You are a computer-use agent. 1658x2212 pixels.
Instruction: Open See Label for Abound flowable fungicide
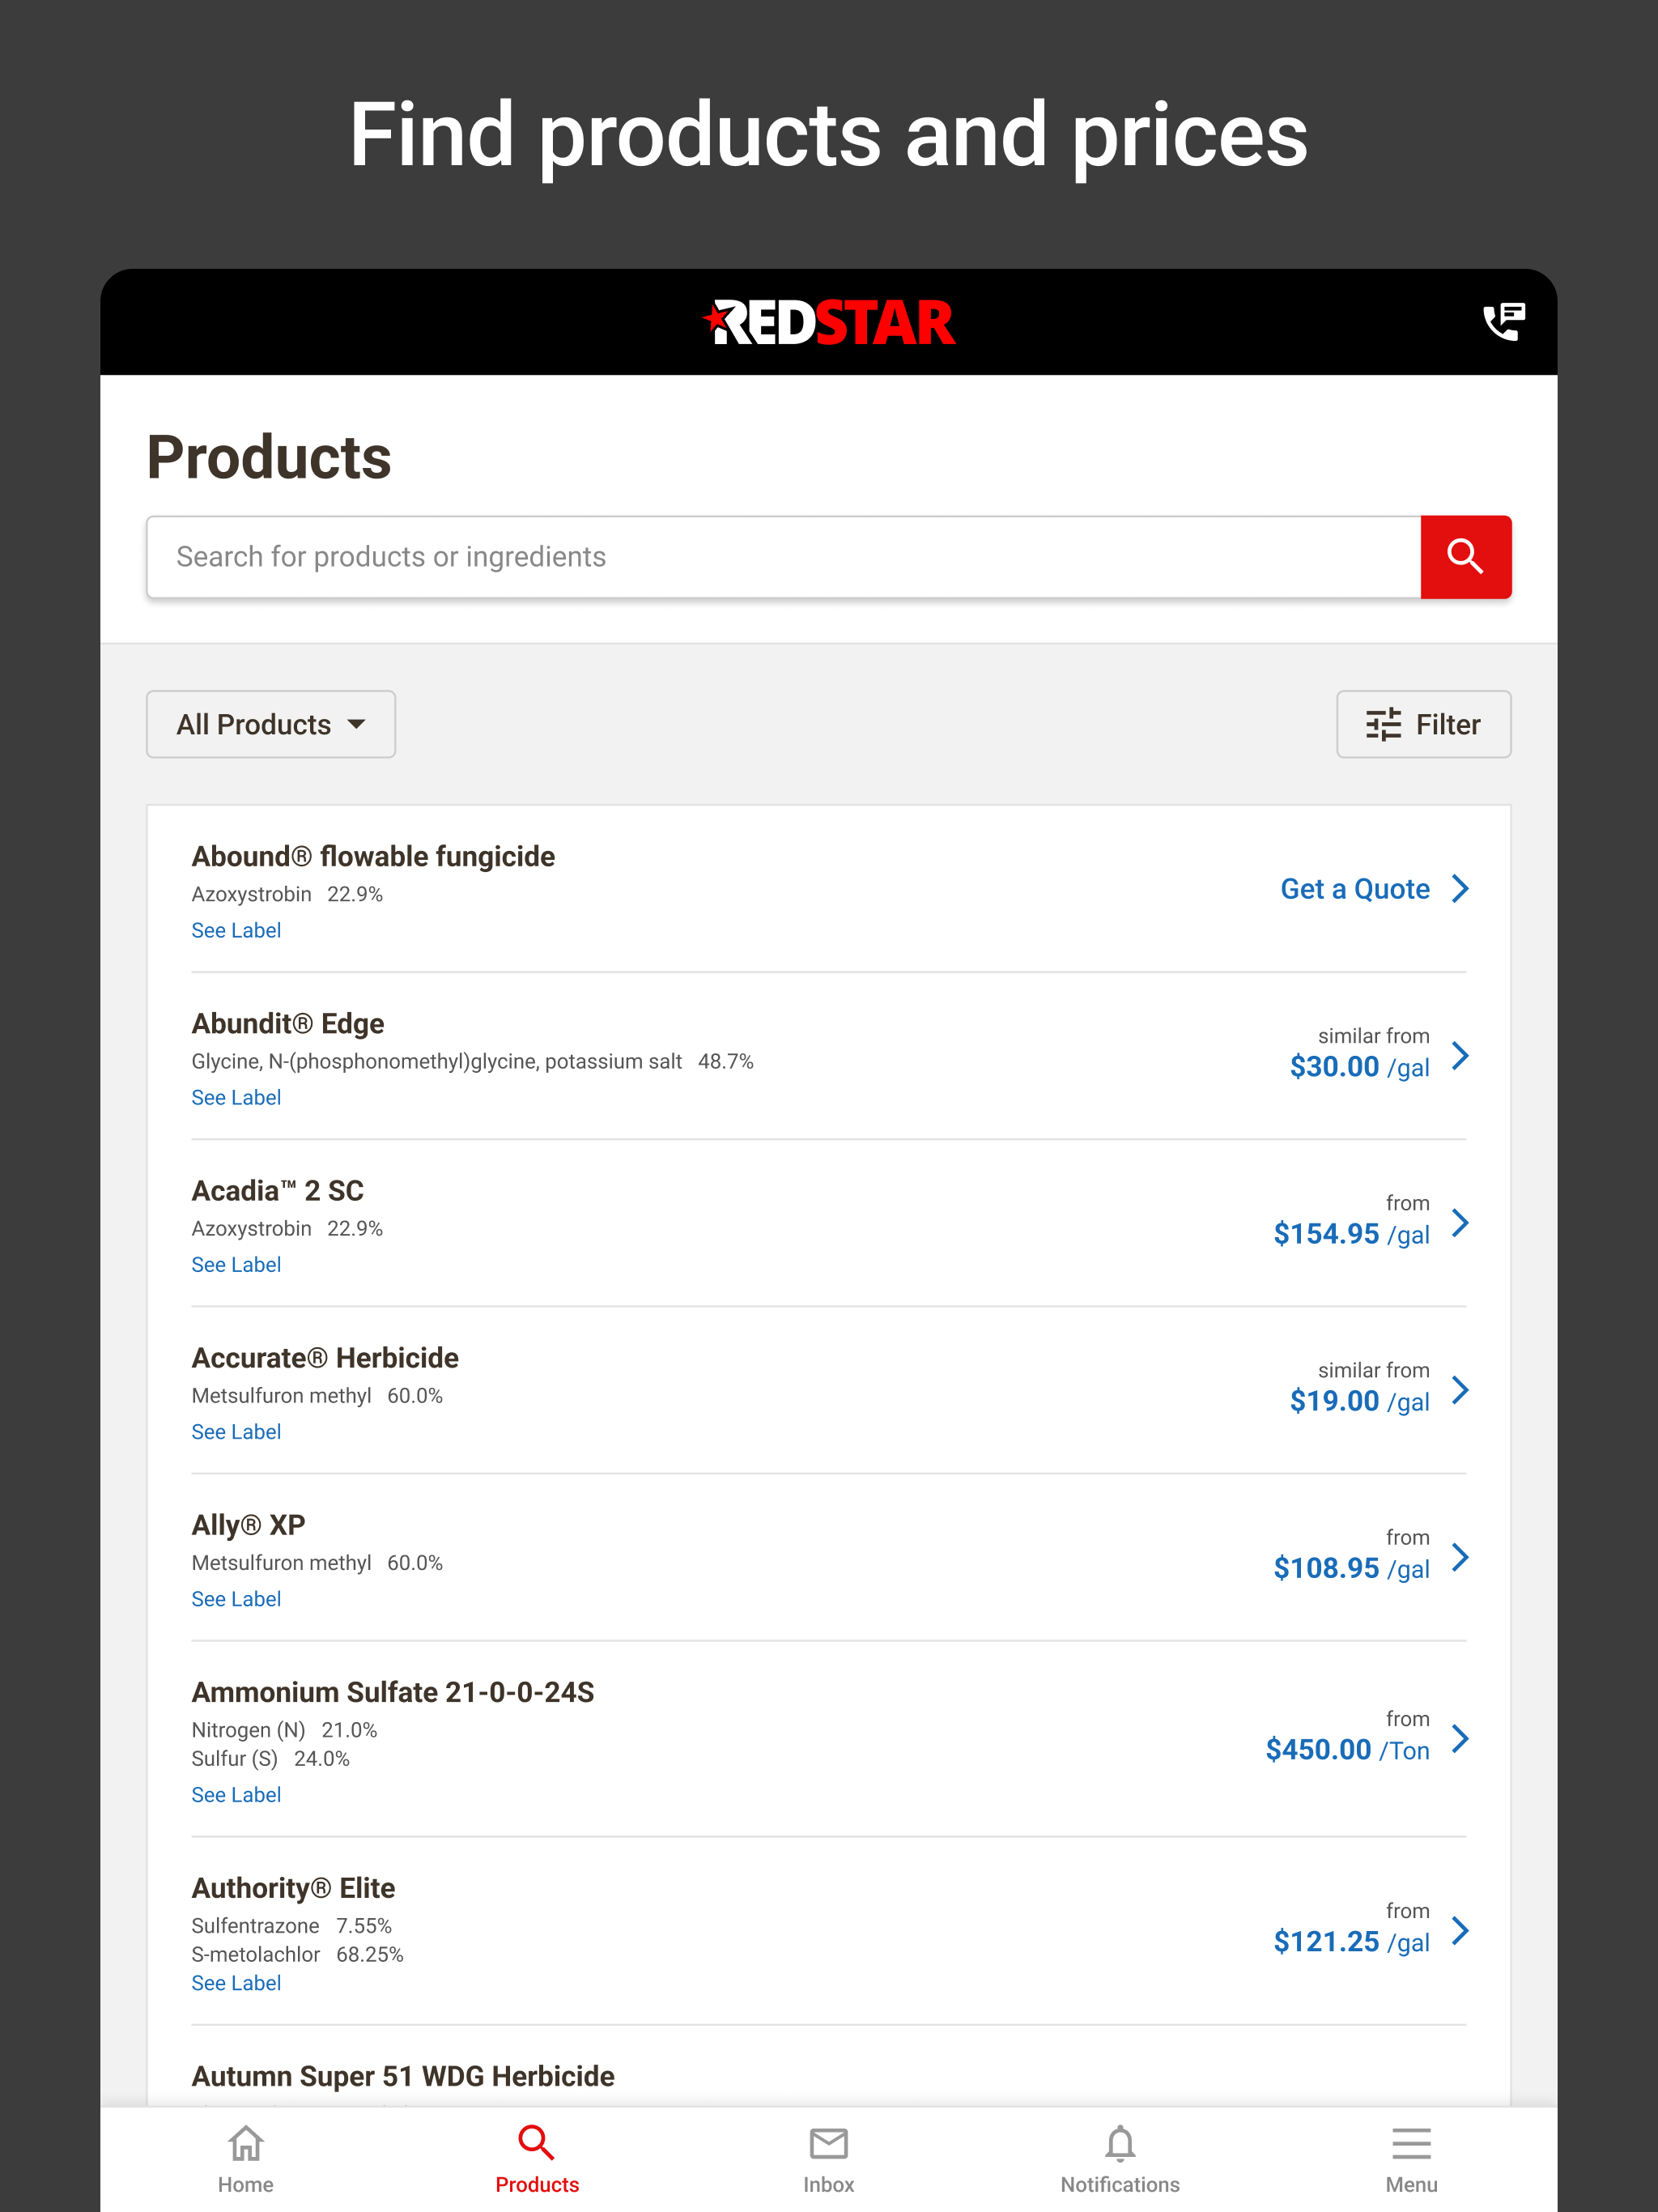pos(236,930)
